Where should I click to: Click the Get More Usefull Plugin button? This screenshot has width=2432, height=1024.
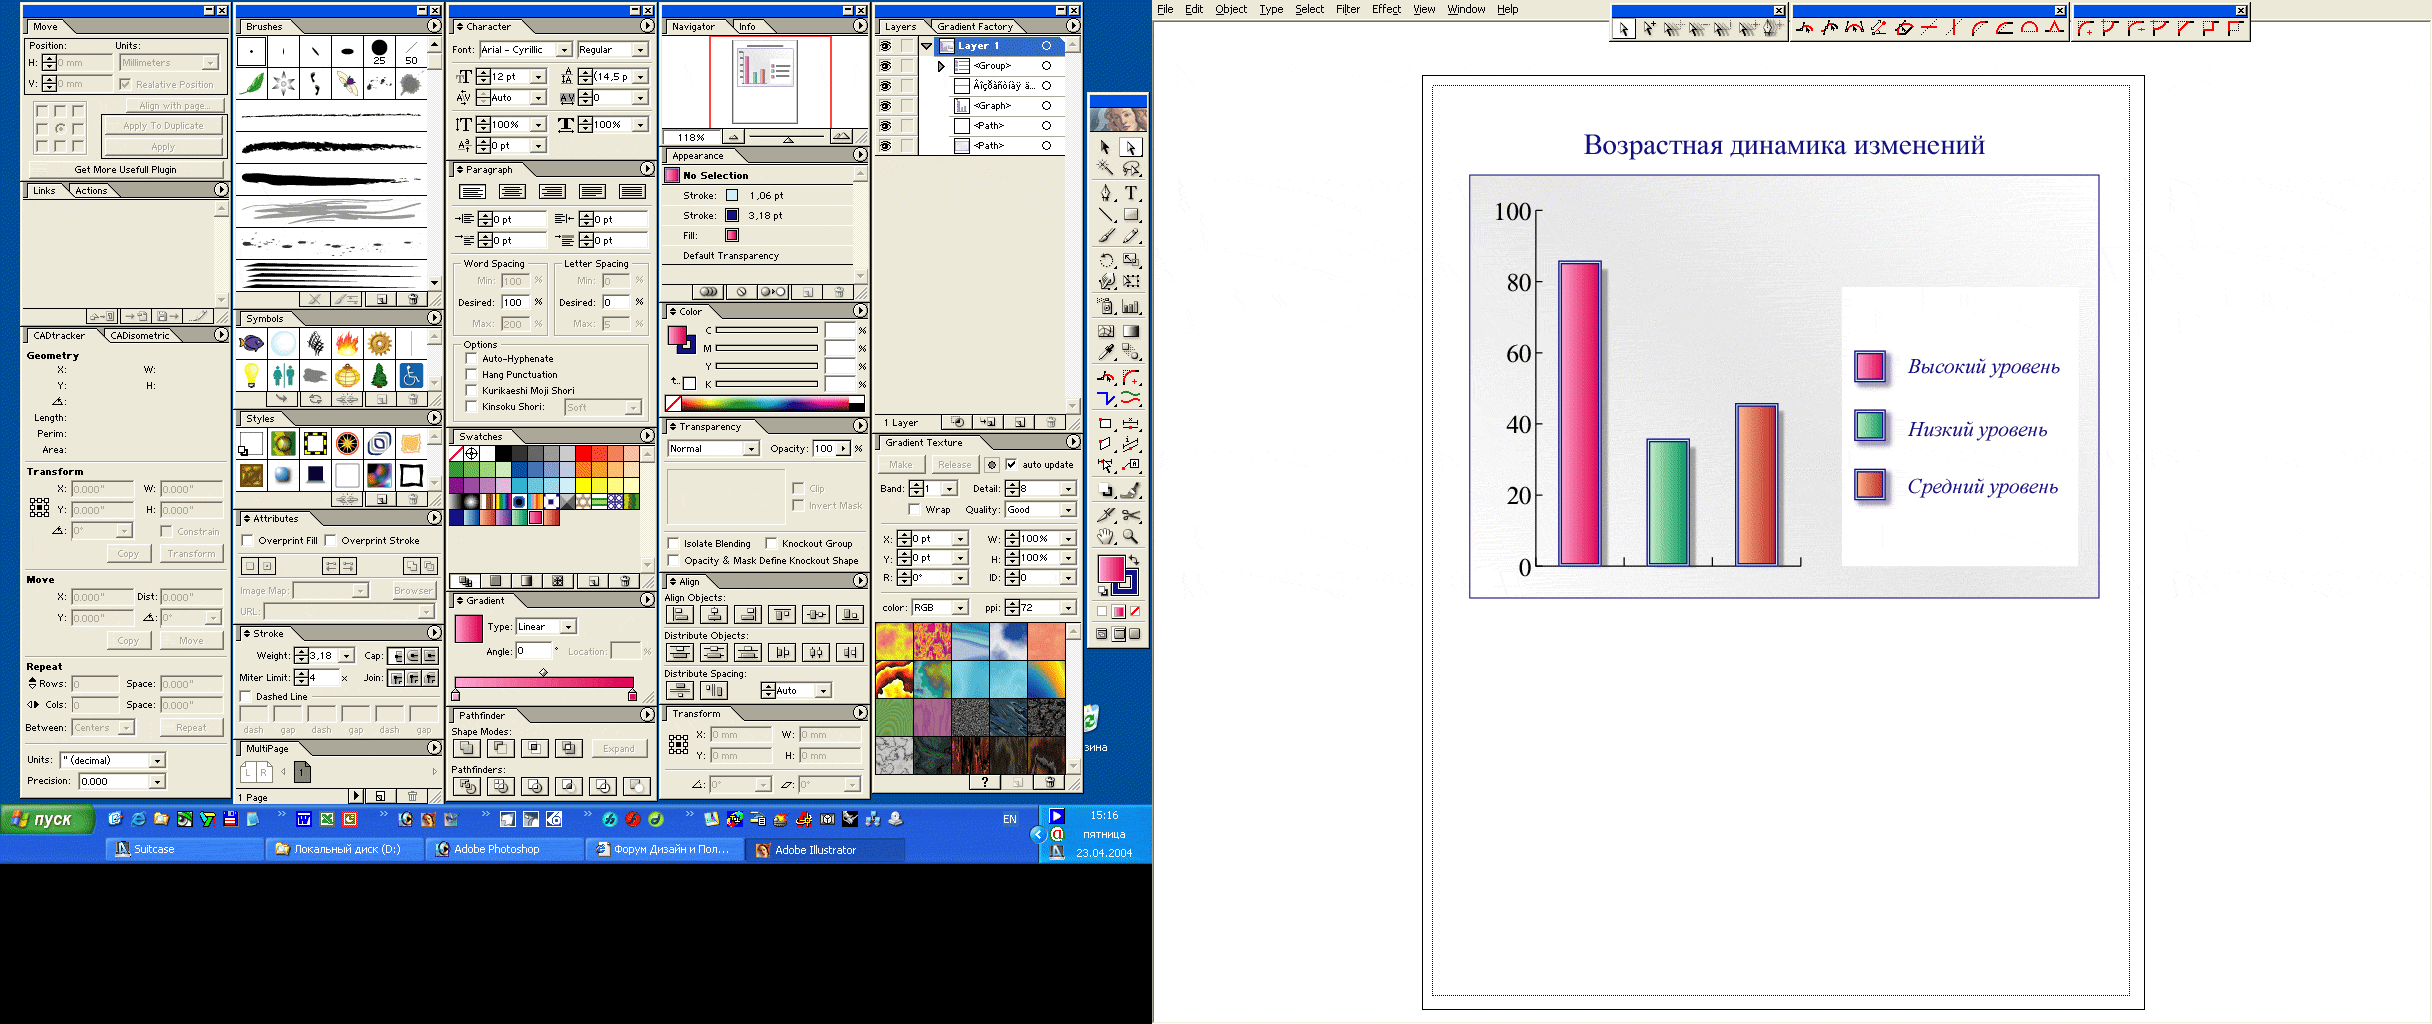[125, 170]
